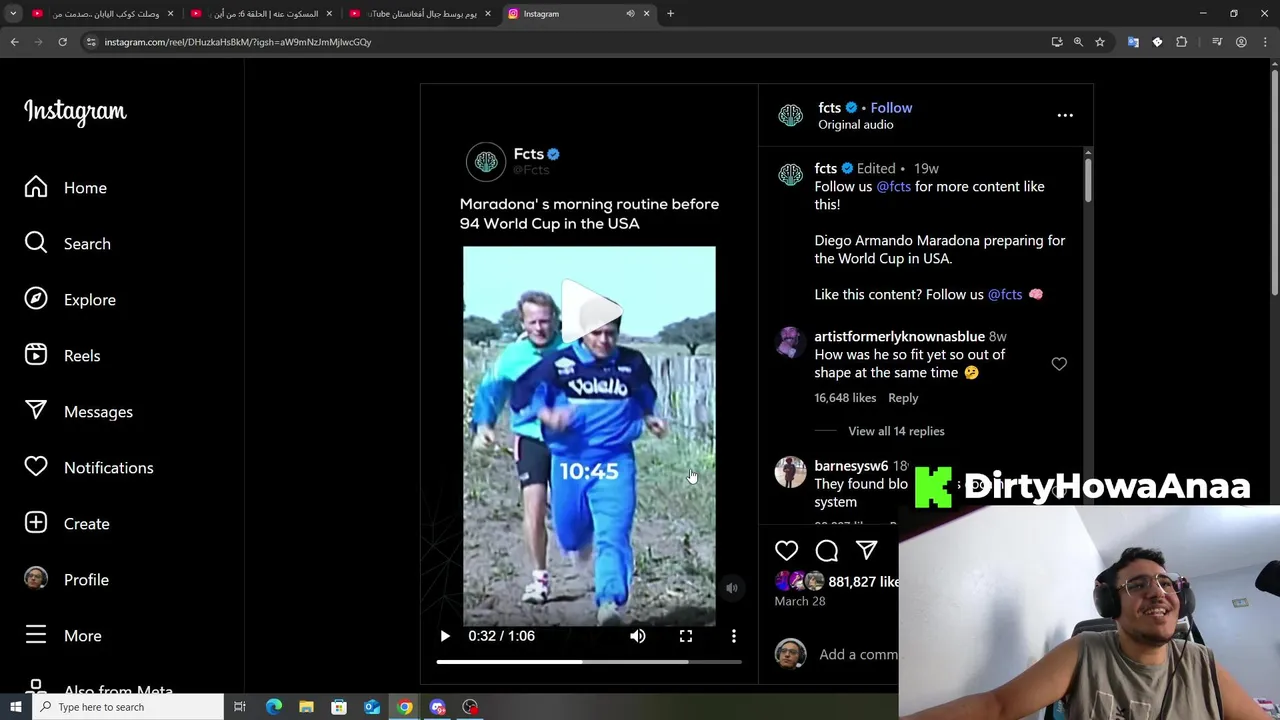Open barnesysw6's profile avatar
Viewport: 1280px width, 720px height.
pyautogui.click(x=790, y=472)
